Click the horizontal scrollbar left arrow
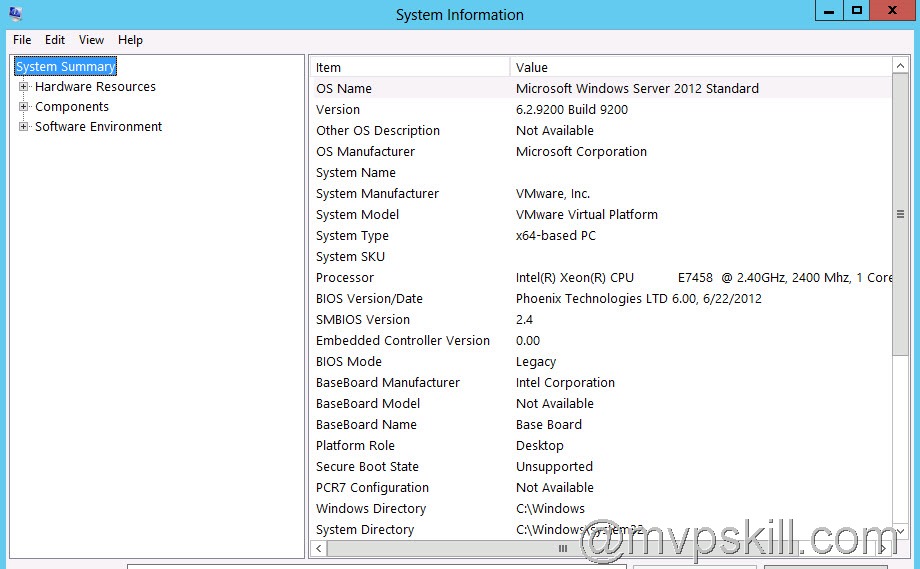920x569 pixels. pyautogui.click(x=318, y=548)
